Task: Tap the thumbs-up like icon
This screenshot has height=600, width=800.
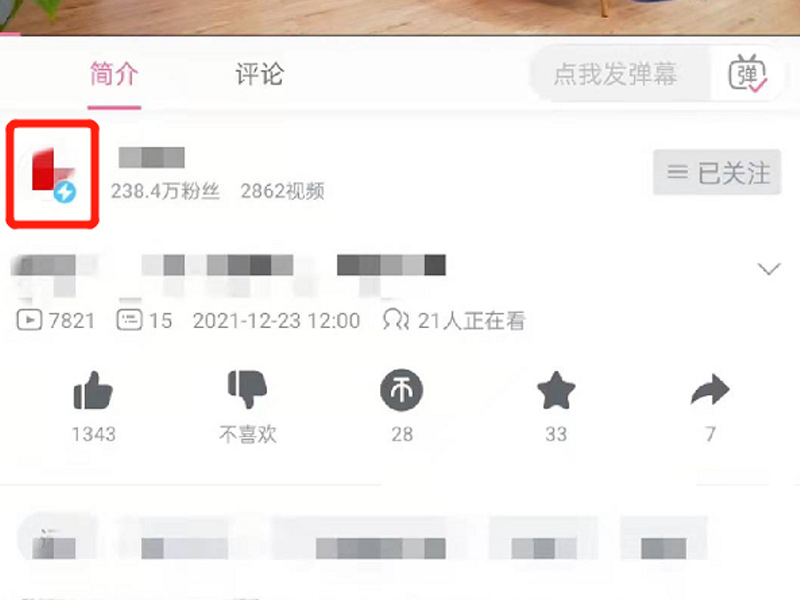Action: (93, 390)
